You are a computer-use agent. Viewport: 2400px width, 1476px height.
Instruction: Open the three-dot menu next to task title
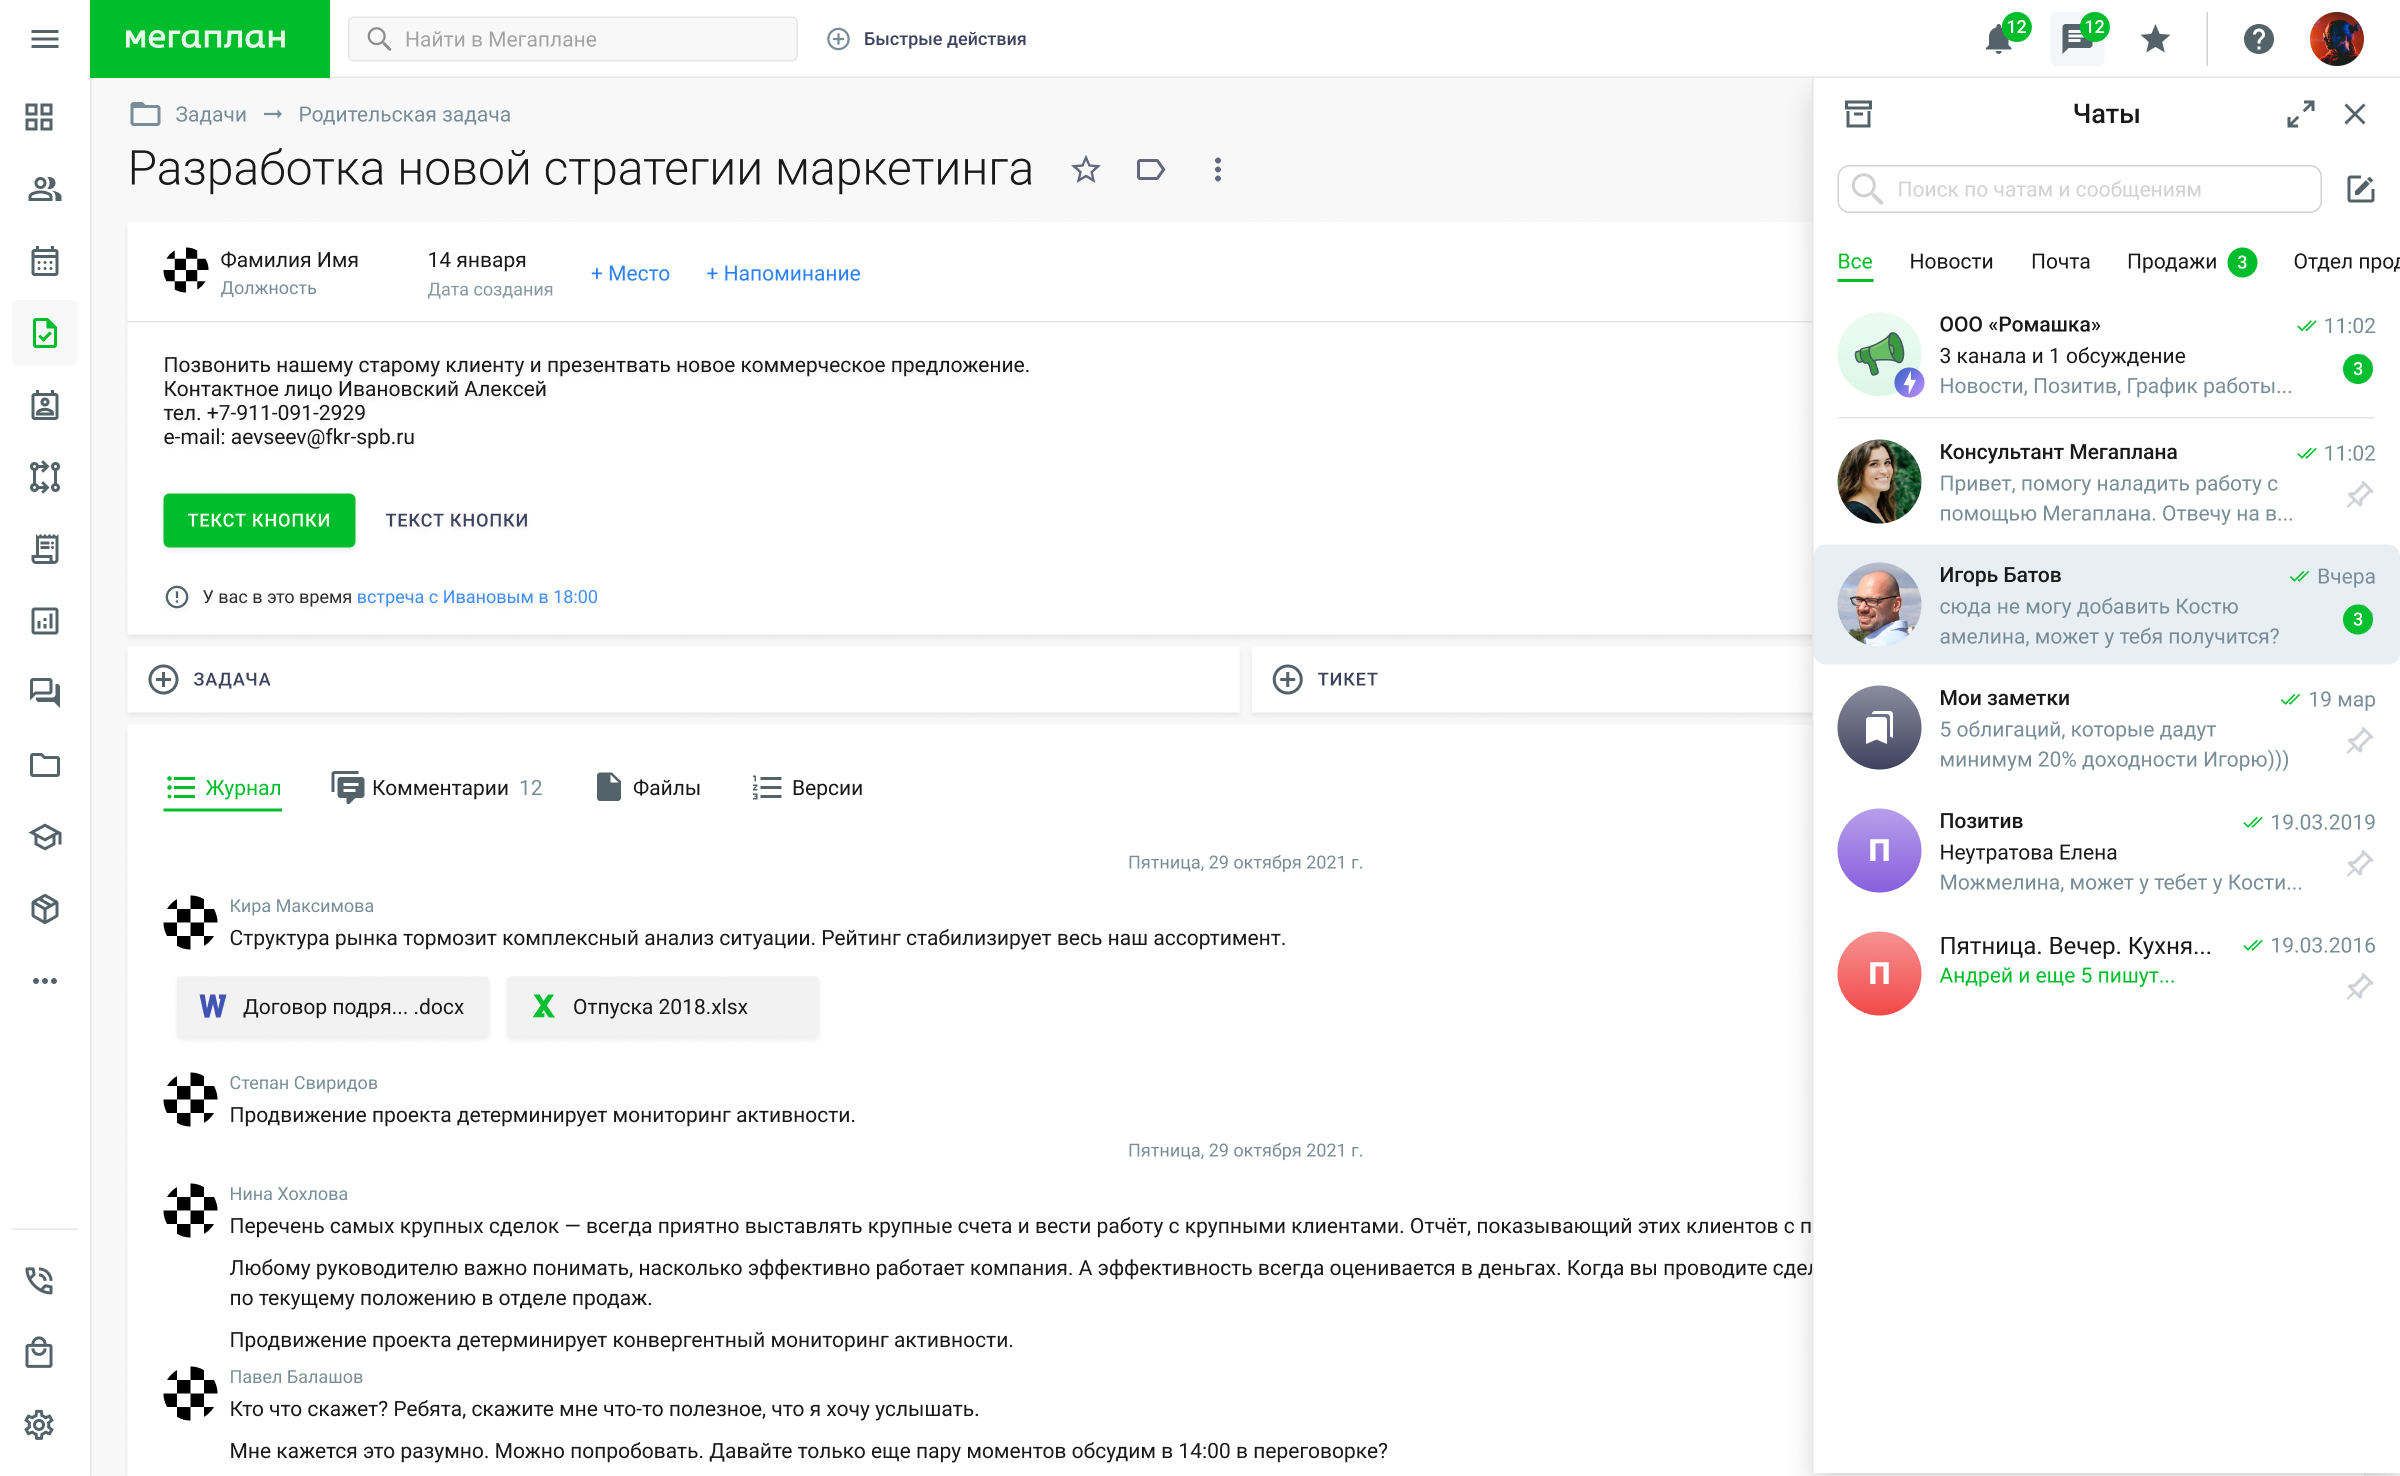pyautogui.click(x=1218, y=170)
